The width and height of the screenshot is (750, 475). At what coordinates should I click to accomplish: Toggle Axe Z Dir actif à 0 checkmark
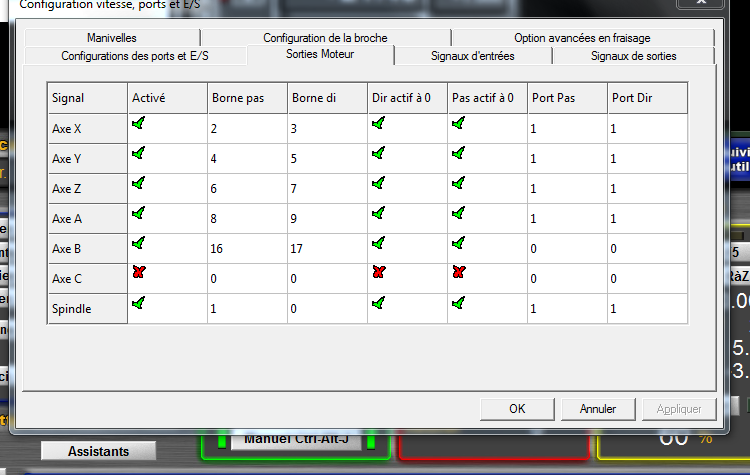pyautogui.click(x=378, y=183)
